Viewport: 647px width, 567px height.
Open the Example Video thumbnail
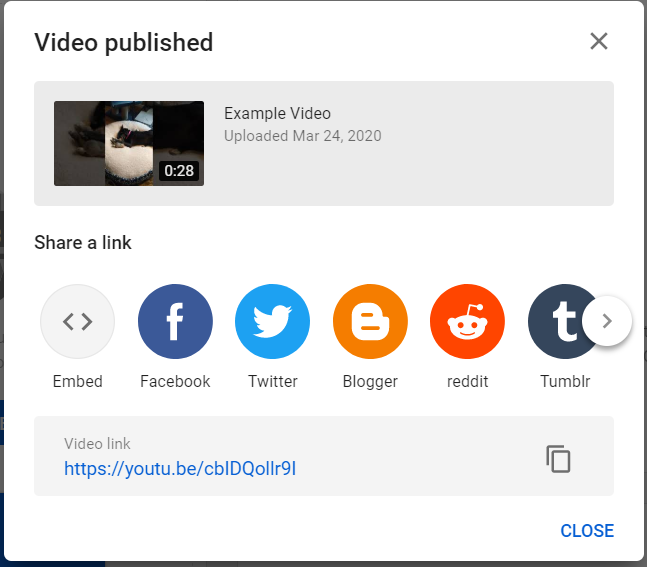tap(129, 143)
